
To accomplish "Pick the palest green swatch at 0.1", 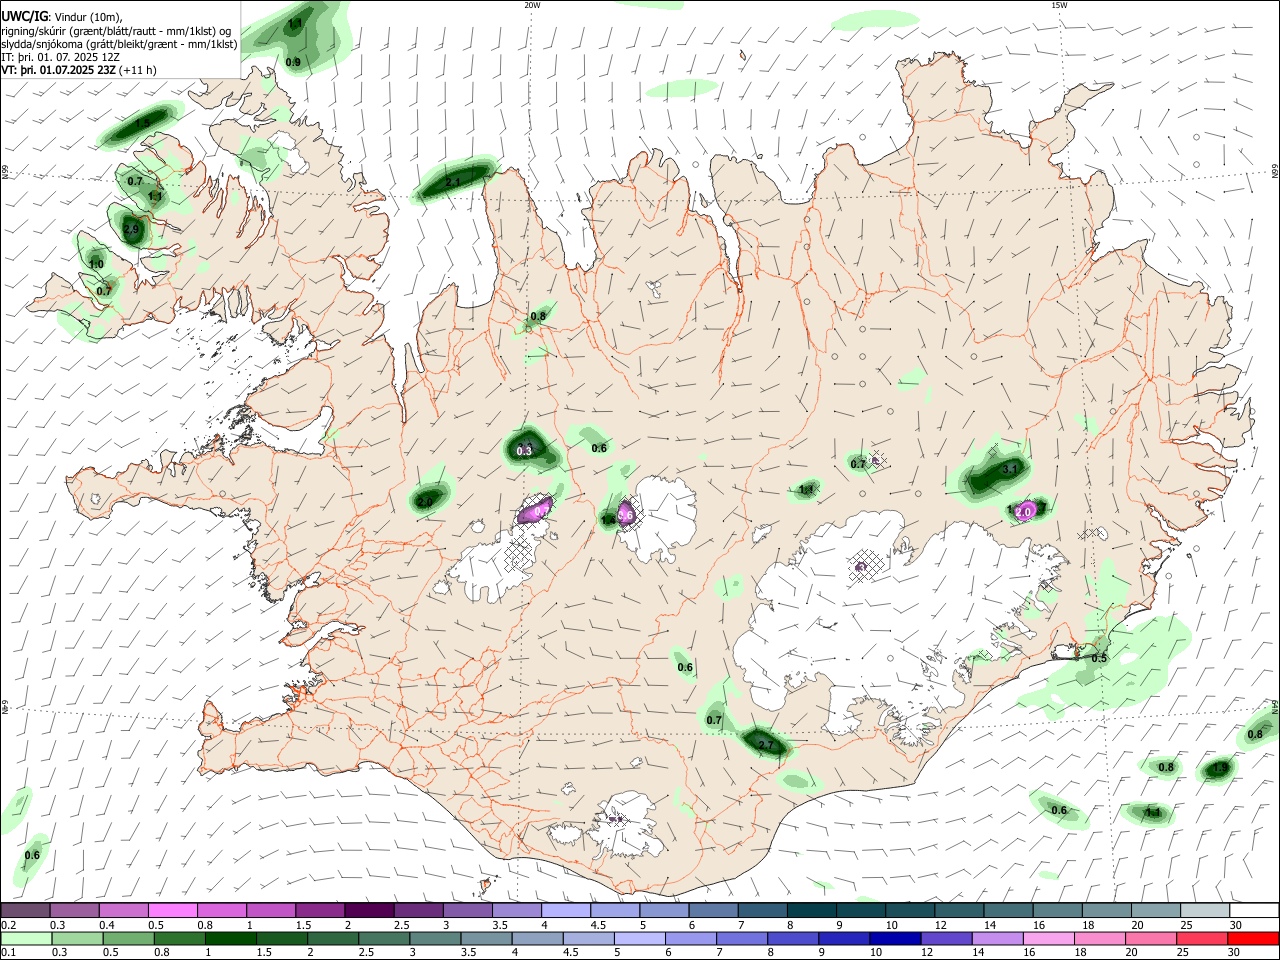I will [26, 938].
